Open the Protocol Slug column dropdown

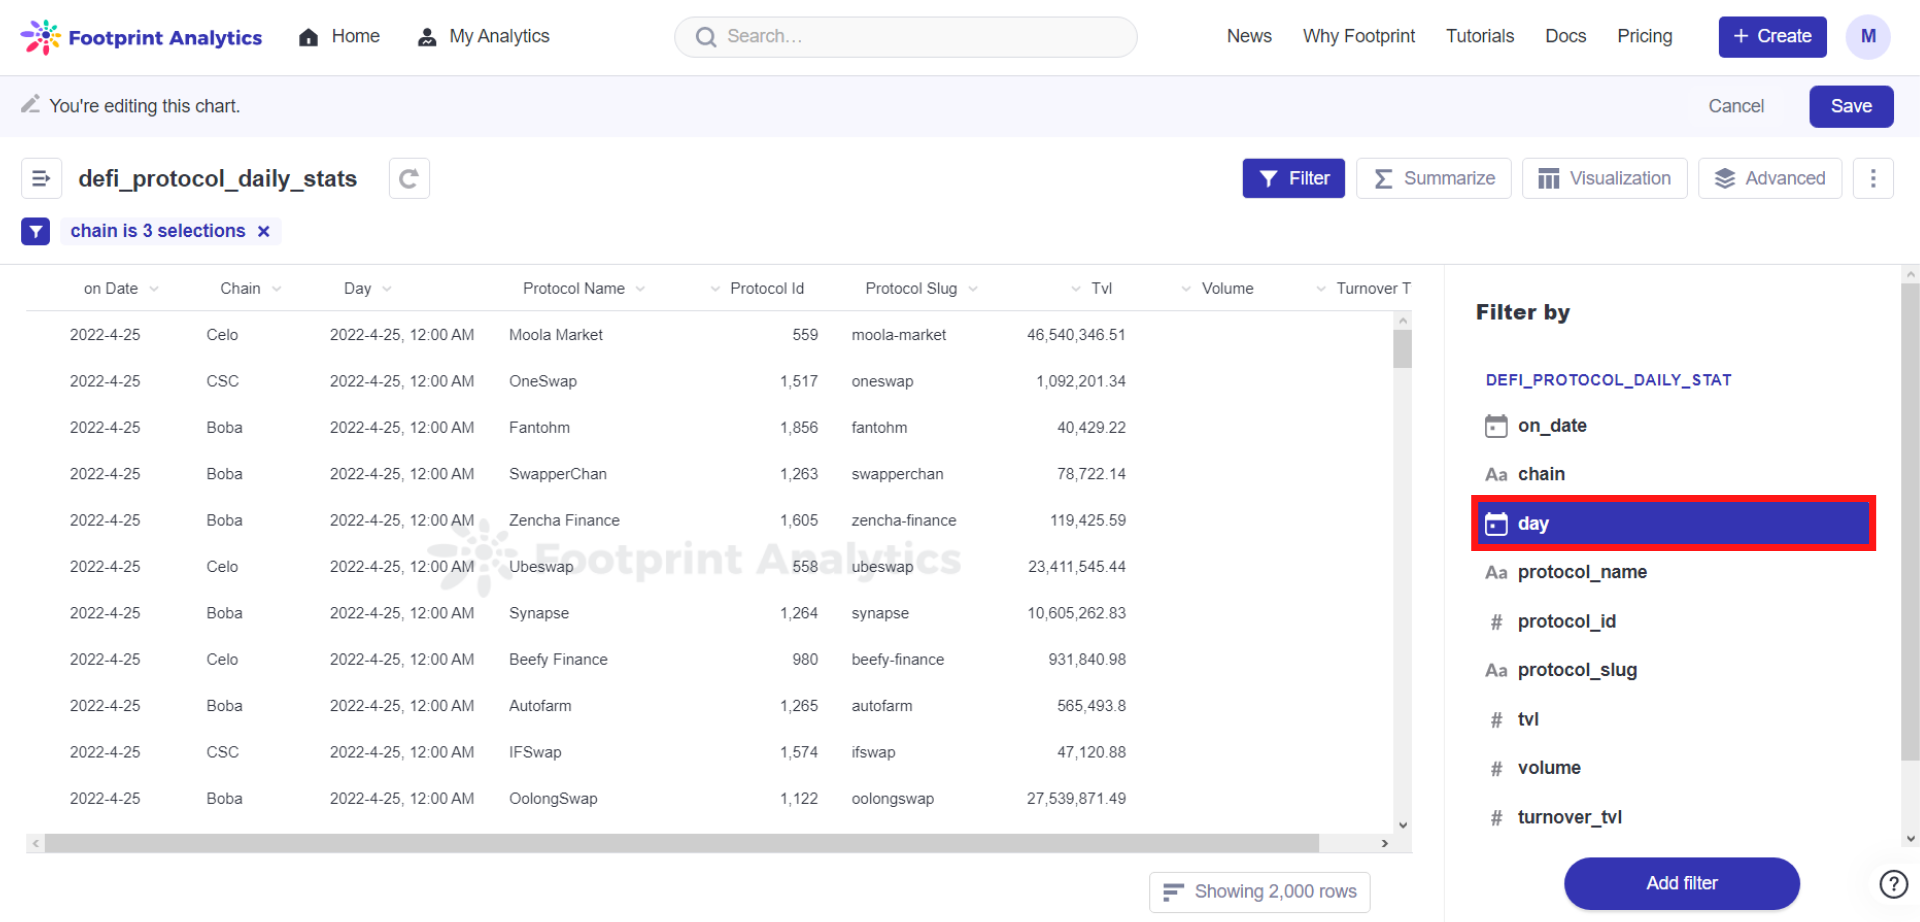click(x=973, y=289)
